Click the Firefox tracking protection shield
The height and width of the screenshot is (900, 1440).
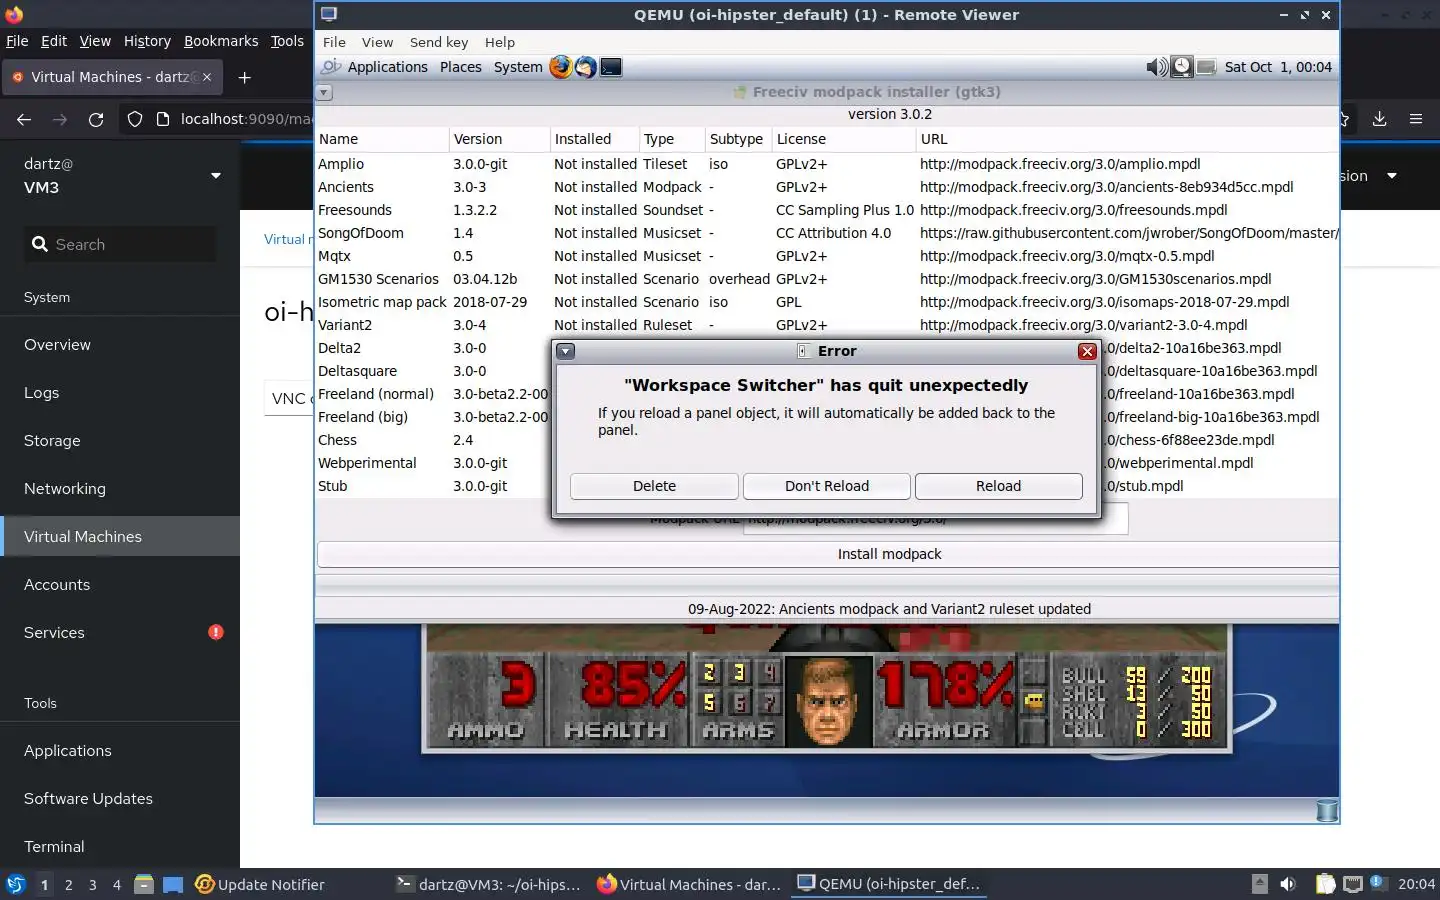coord(135,119)
